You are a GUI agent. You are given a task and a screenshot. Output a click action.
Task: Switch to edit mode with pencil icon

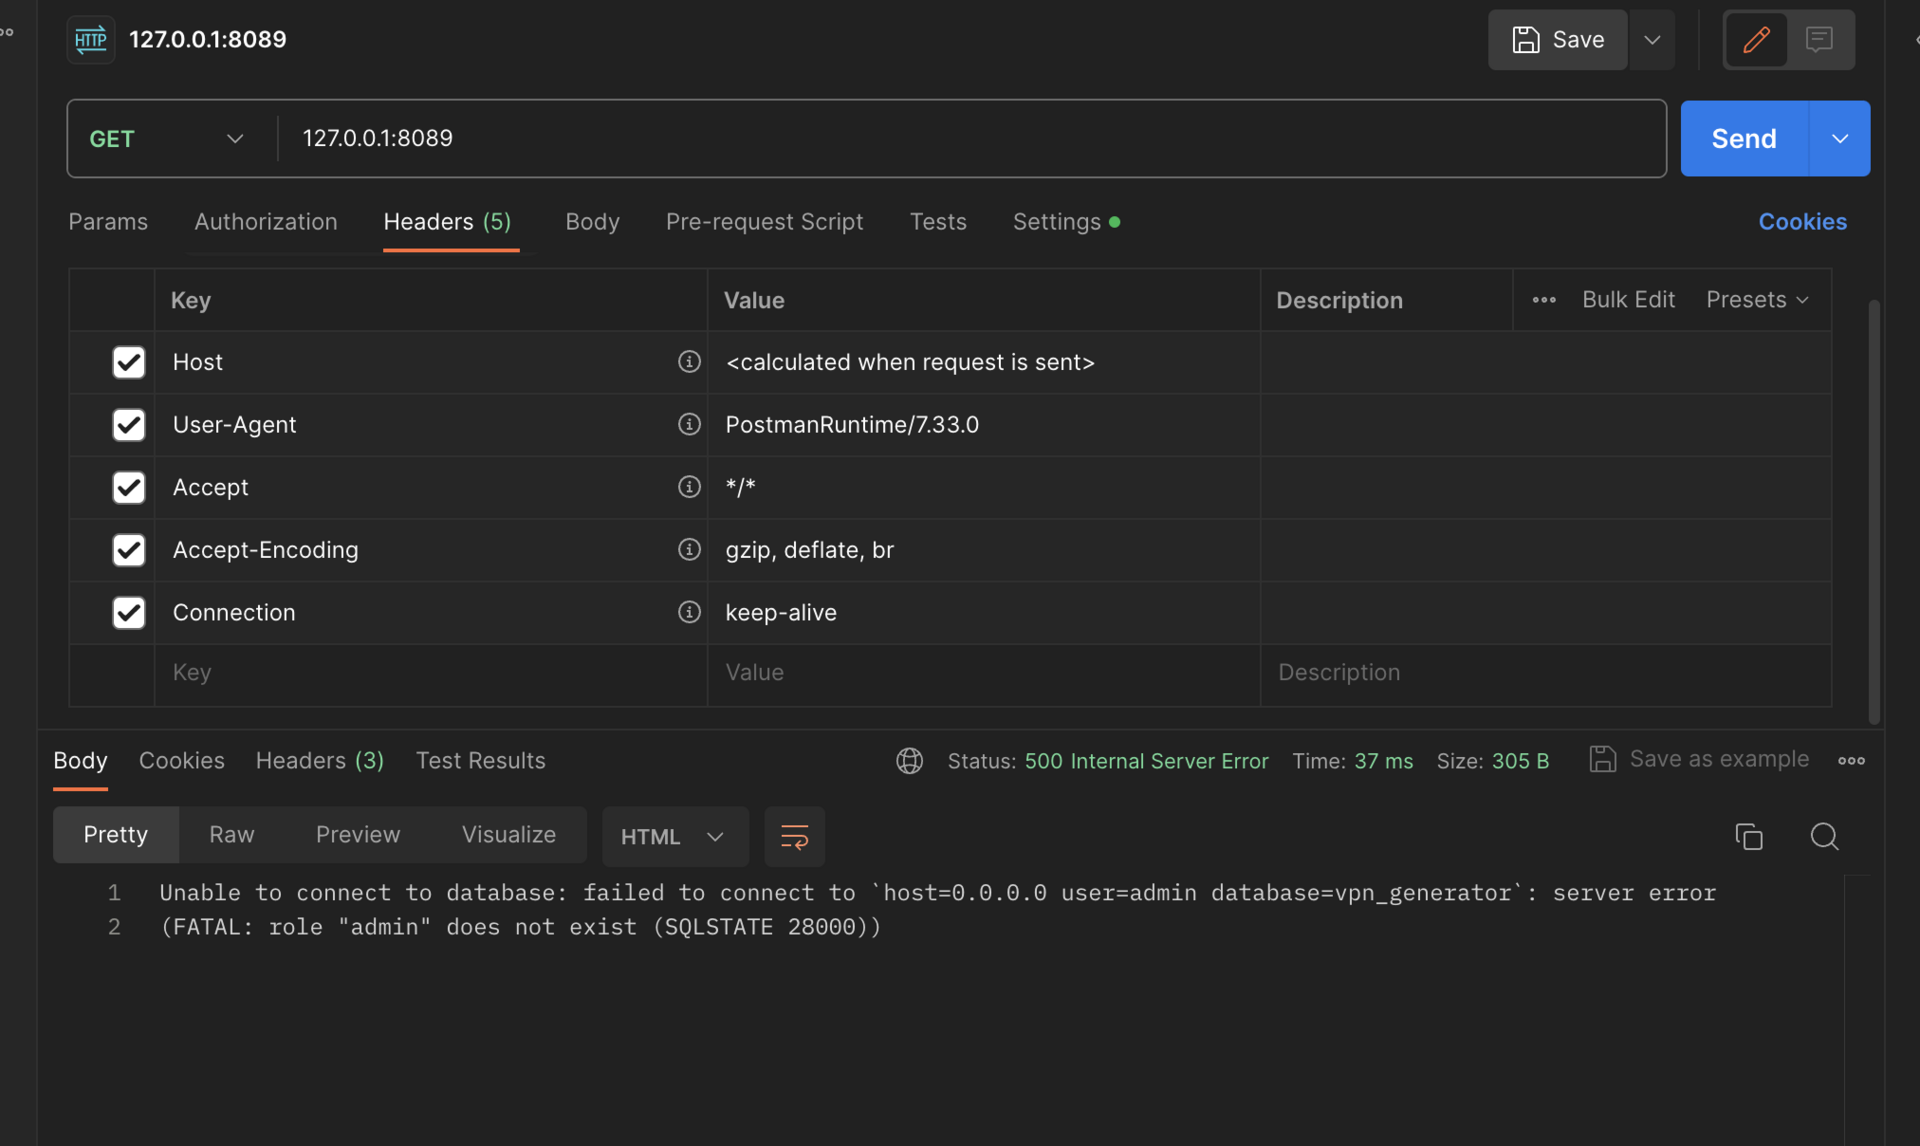[1756, 39]
